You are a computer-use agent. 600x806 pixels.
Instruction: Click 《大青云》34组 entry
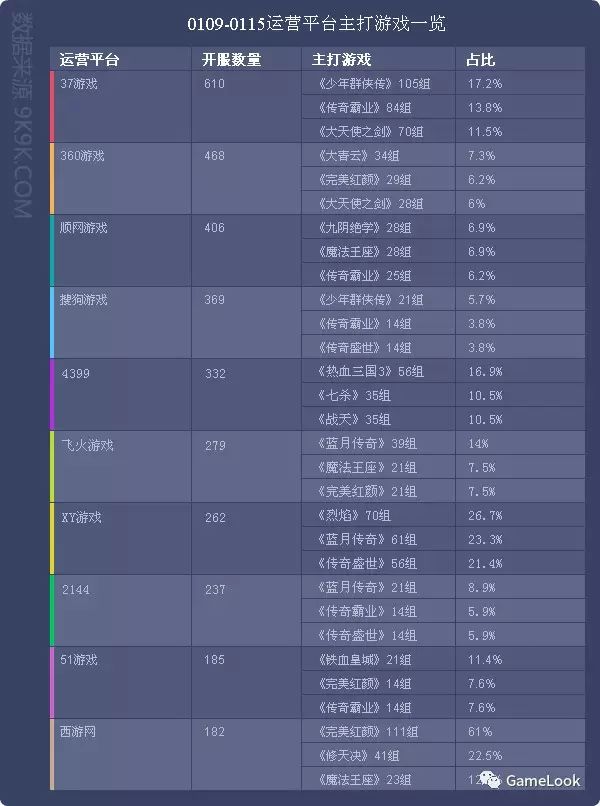(358, 155)
